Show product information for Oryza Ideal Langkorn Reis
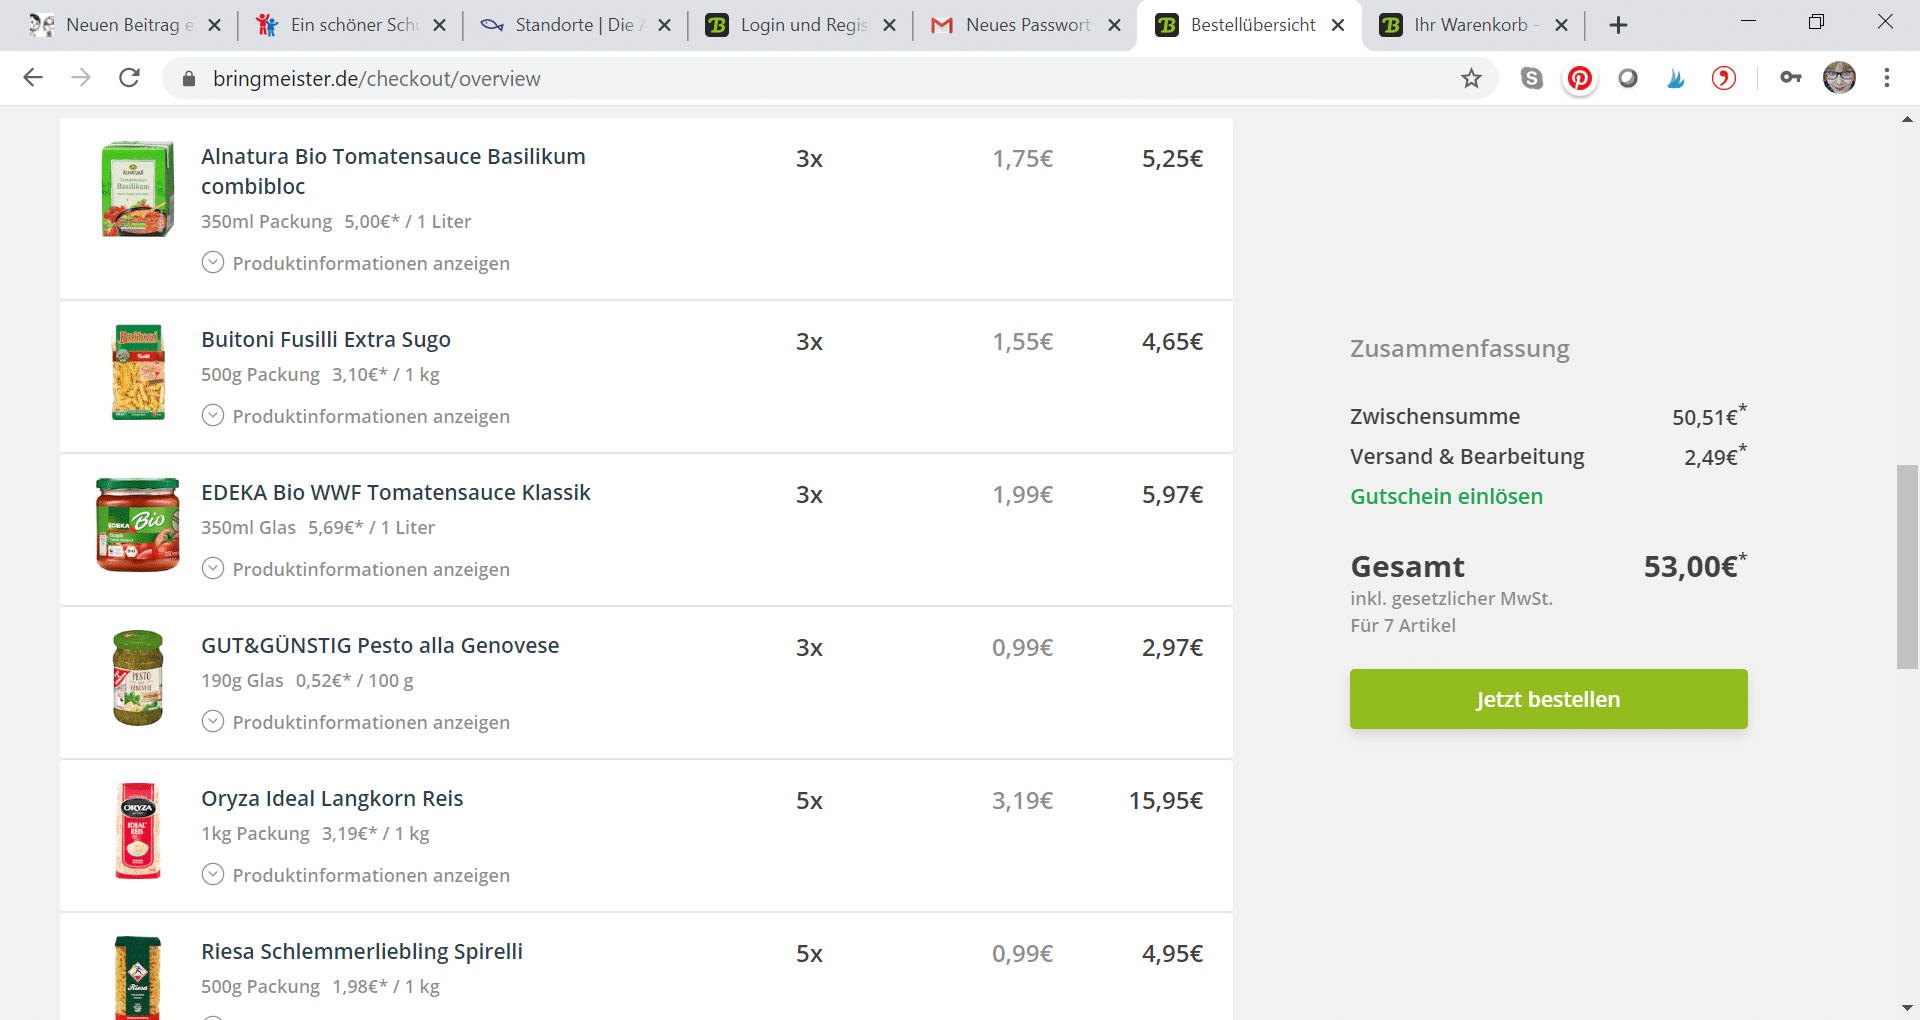The width and height of the screenshot is (1920, 1020). [x=356, y=875]
